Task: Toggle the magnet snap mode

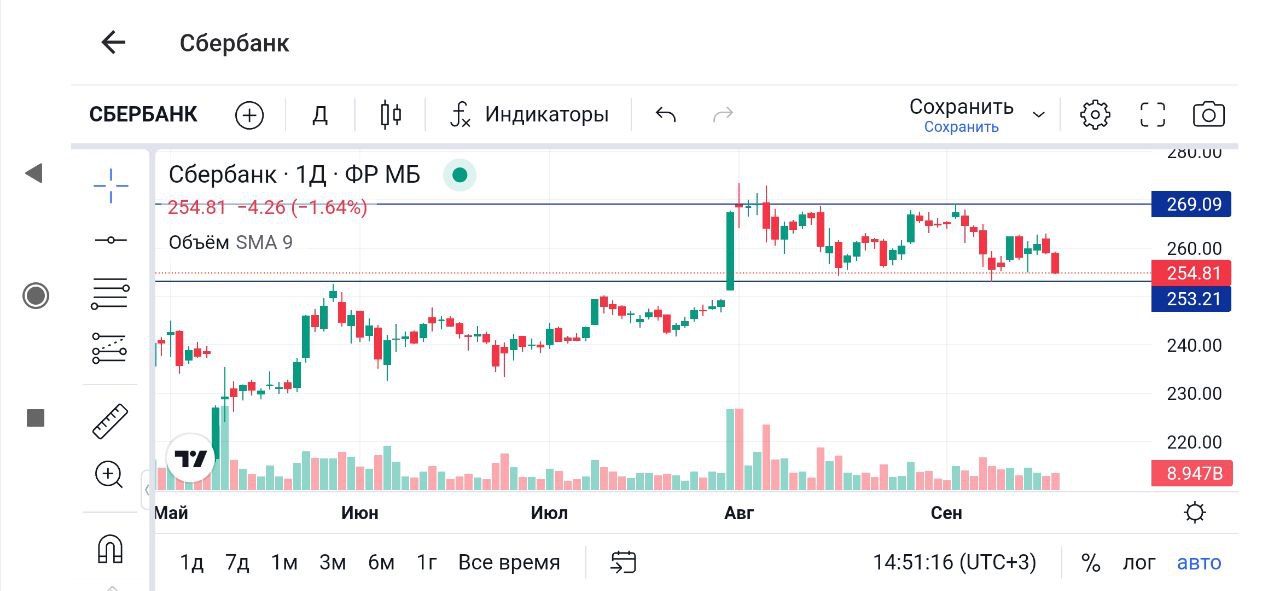Action: pyautogui.click(x=110, y=548)
